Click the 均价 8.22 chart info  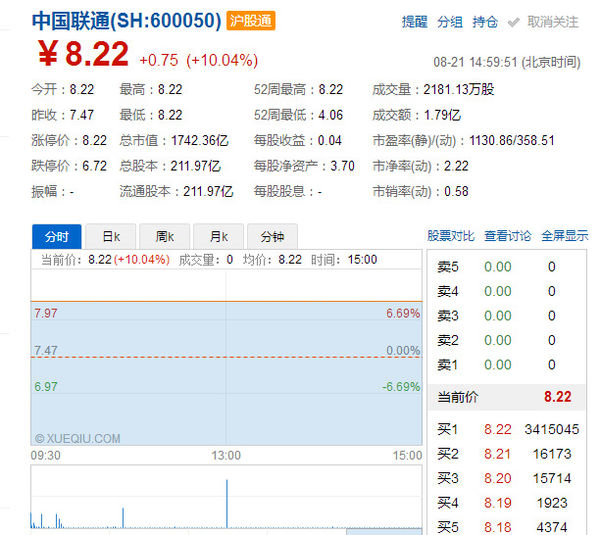tap(272, 260)
